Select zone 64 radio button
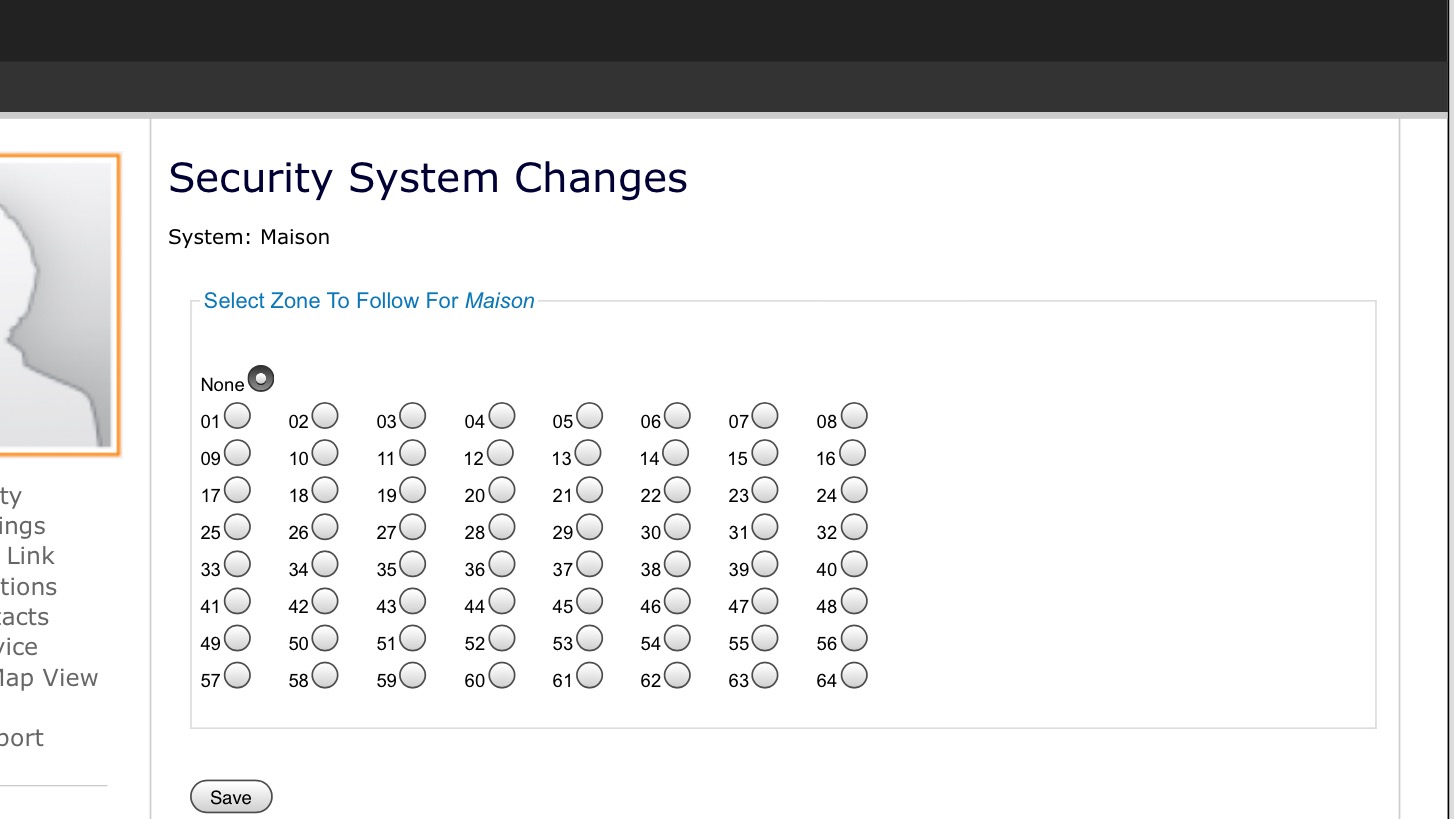This screenshot has height=819, width=1454. click(x=853, y=676)
